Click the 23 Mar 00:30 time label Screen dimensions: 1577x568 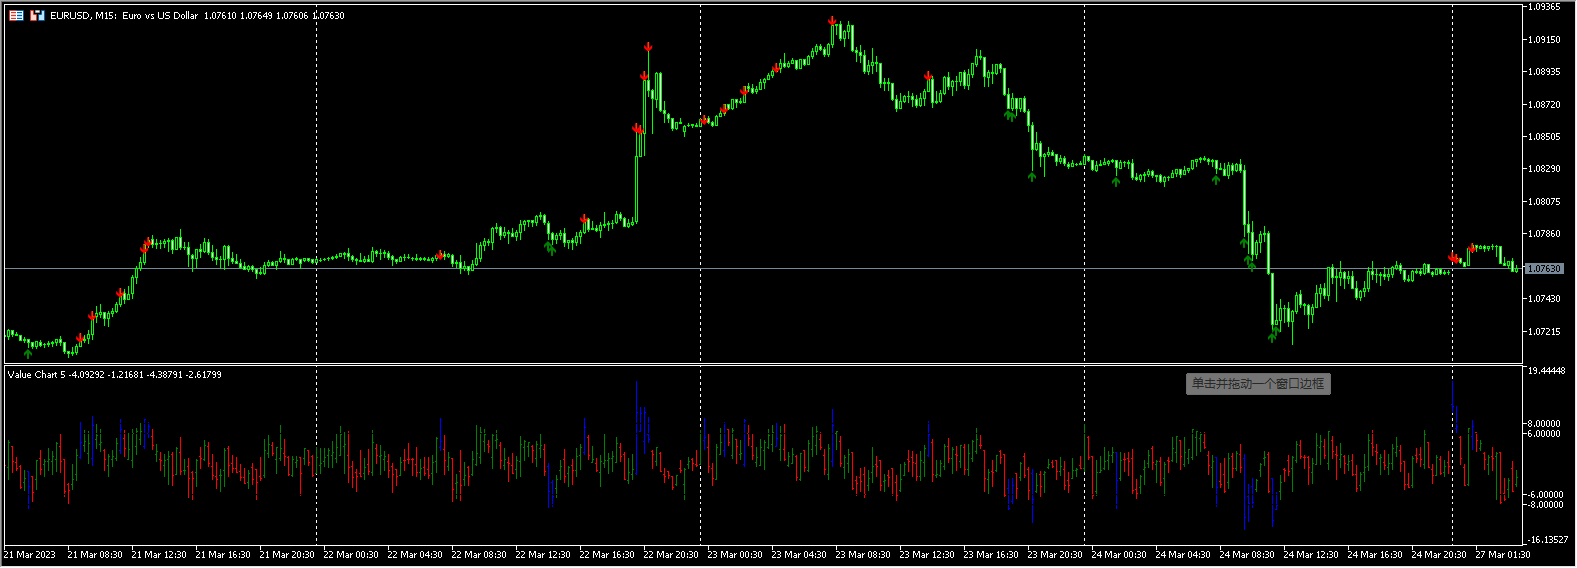(x=735, y=555)
